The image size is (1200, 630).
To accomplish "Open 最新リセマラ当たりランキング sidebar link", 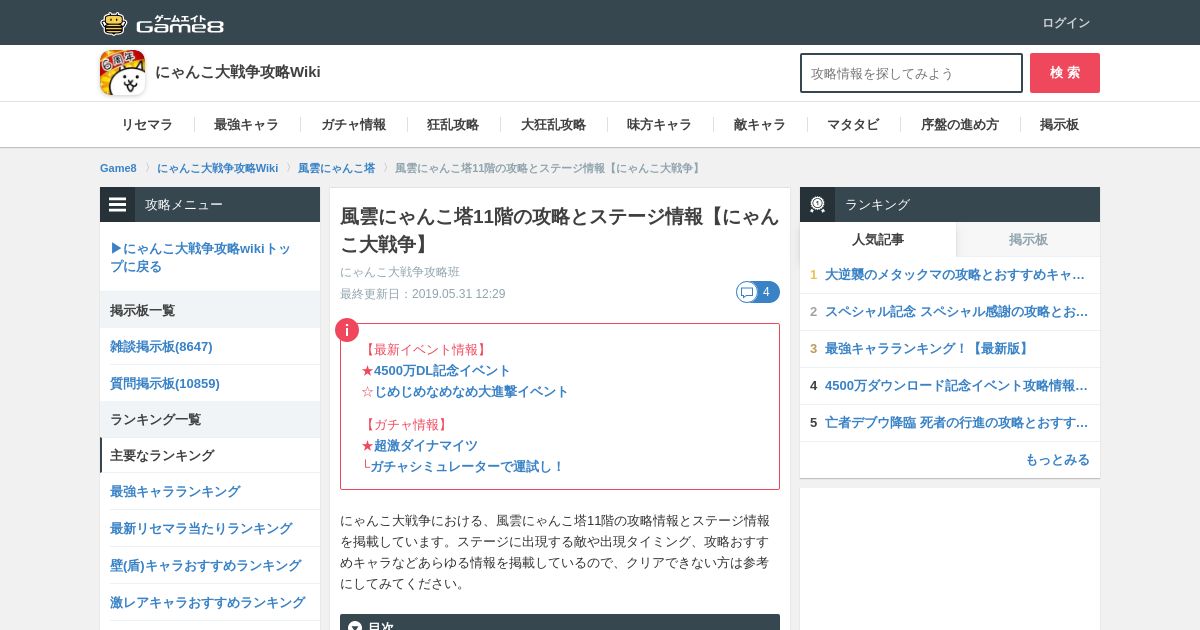I will coord(201,528).
